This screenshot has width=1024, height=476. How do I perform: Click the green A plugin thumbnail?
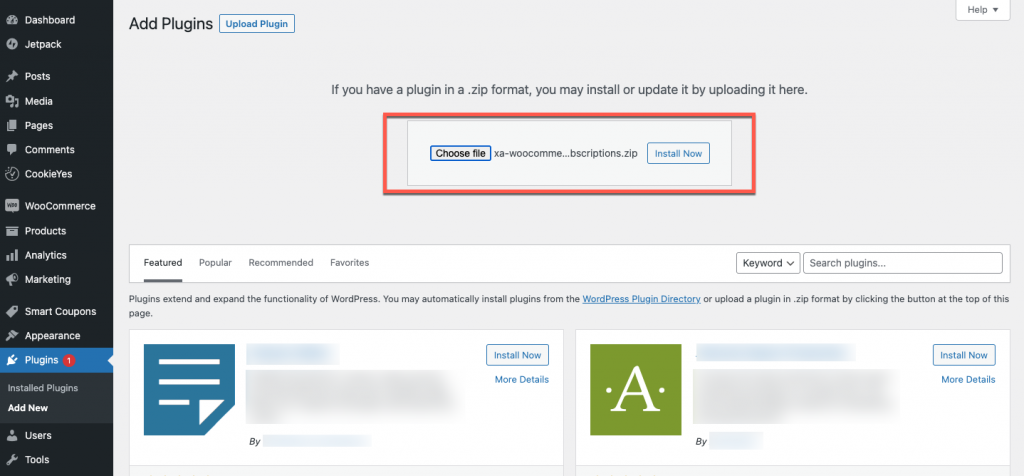pyautogui.click(x=635, y=390)
